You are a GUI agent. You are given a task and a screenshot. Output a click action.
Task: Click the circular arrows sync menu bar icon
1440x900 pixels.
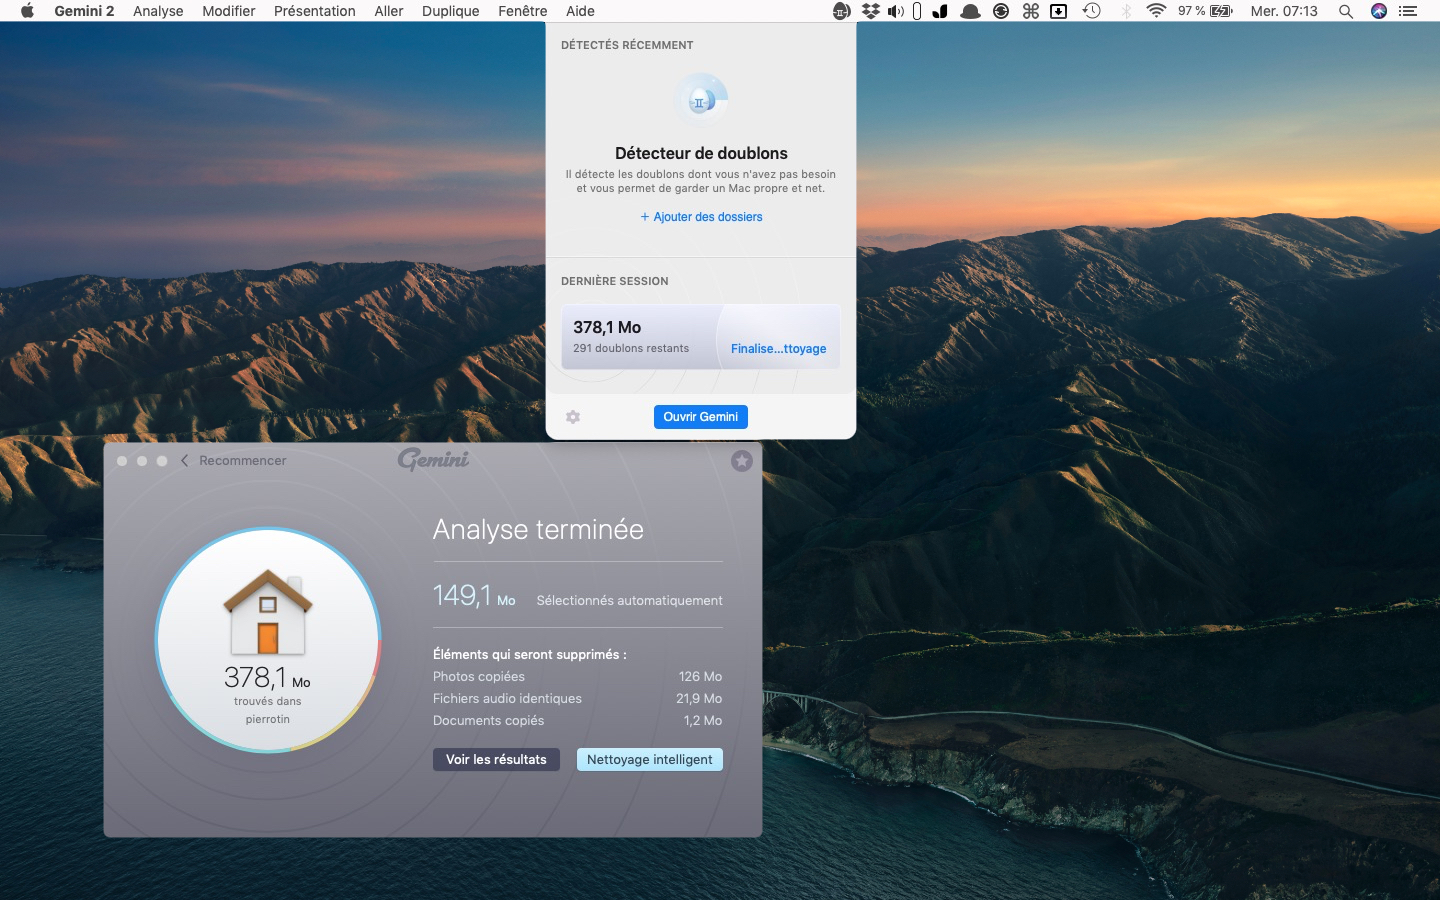pos(1001,11)
